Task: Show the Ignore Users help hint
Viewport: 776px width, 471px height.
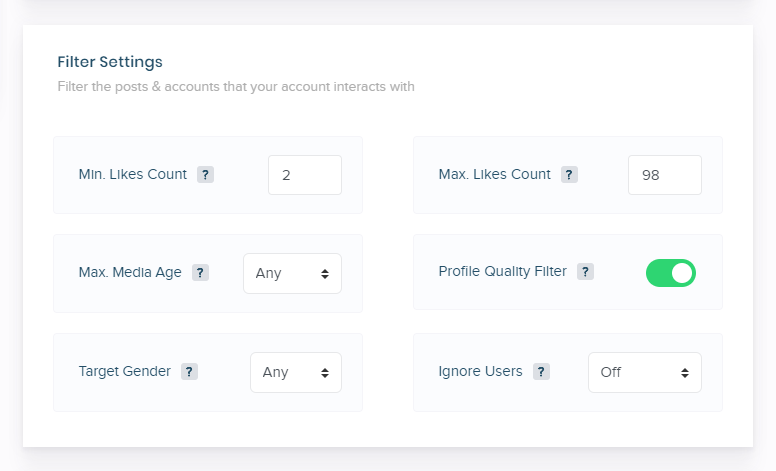Action: click(x=541, y=372)
